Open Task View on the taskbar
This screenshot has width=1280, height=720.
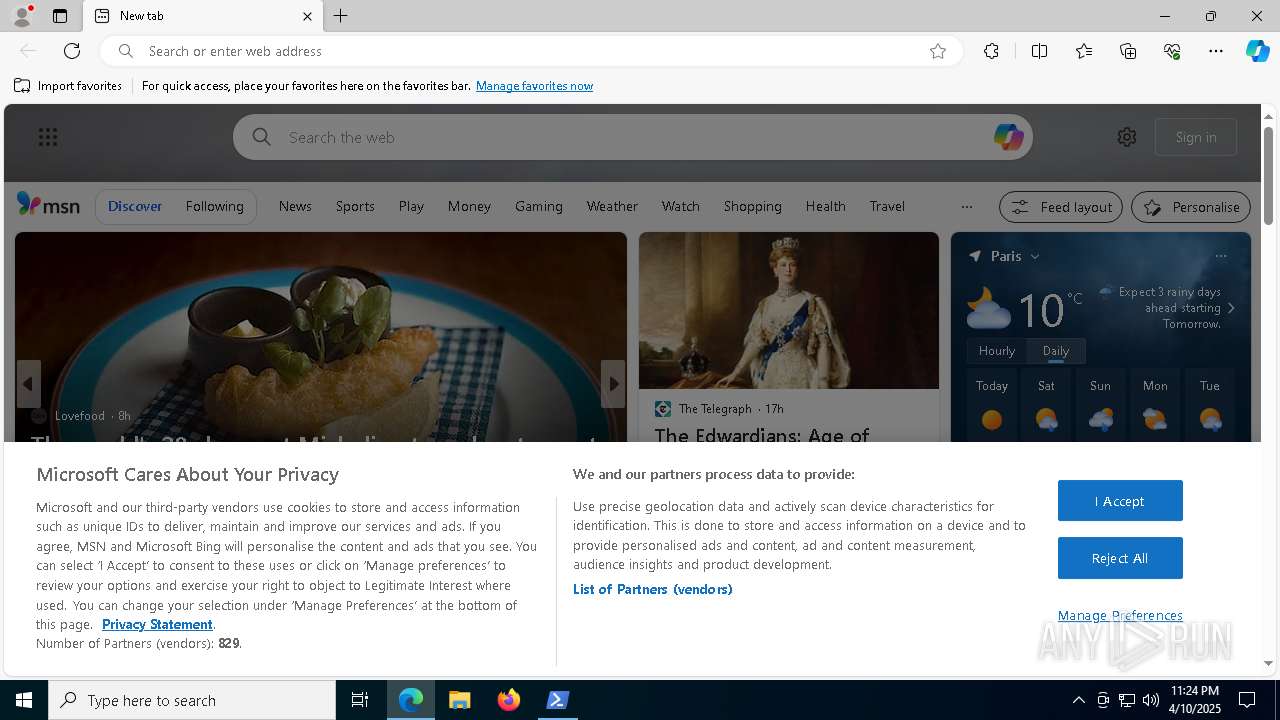click(x=360, y=700)
